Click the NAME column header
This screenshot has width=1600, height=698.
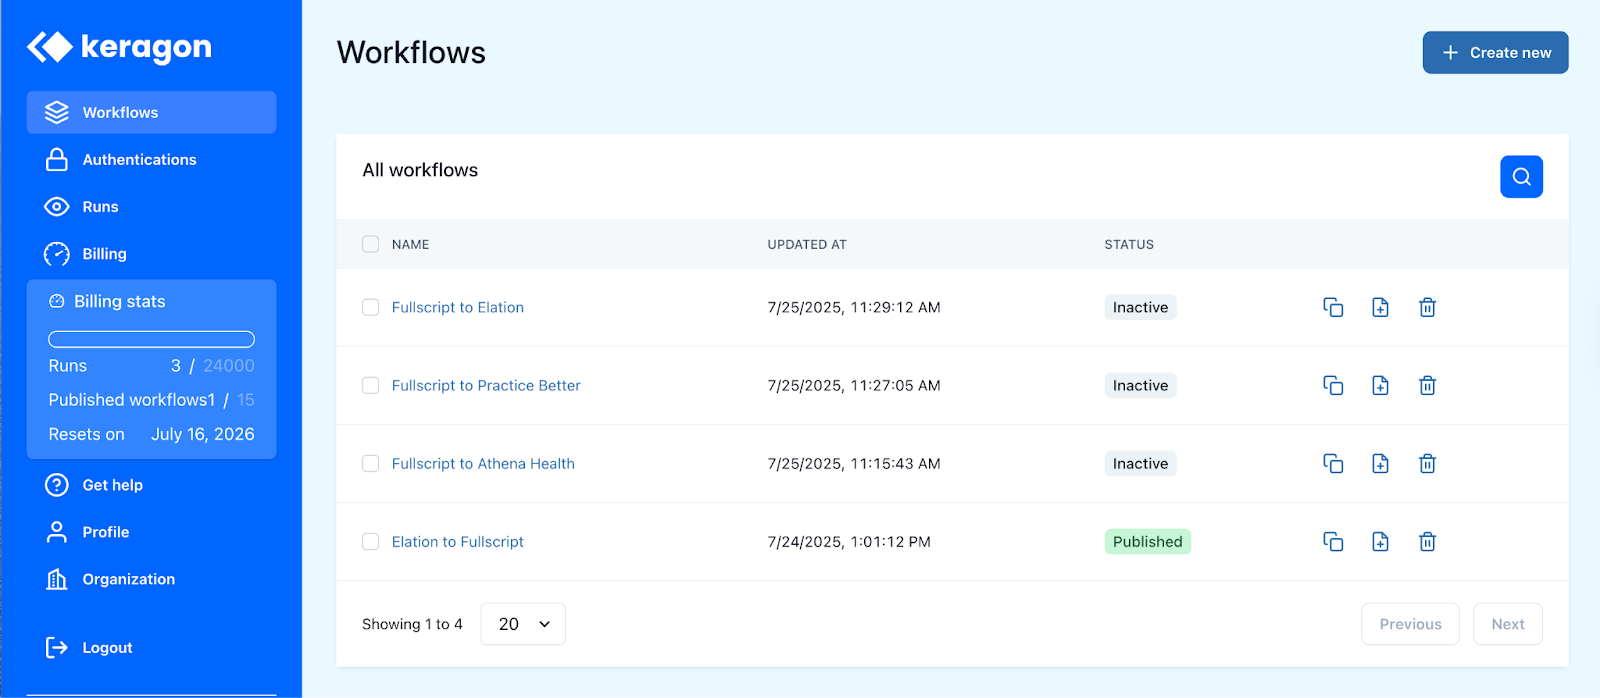pos(410,244)
